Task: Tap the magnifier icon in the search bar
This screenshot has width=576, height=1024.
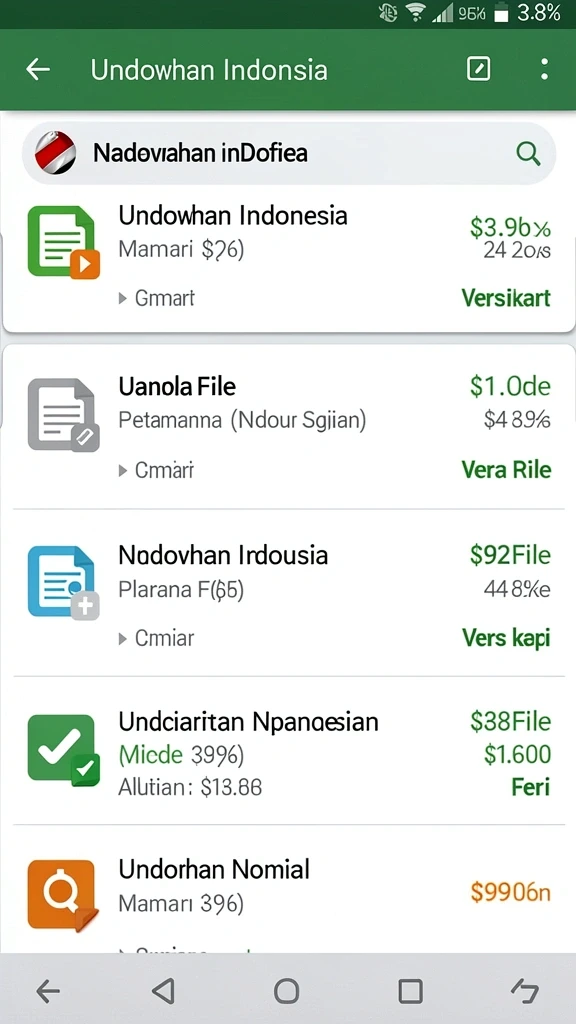Action: [528, 154]
